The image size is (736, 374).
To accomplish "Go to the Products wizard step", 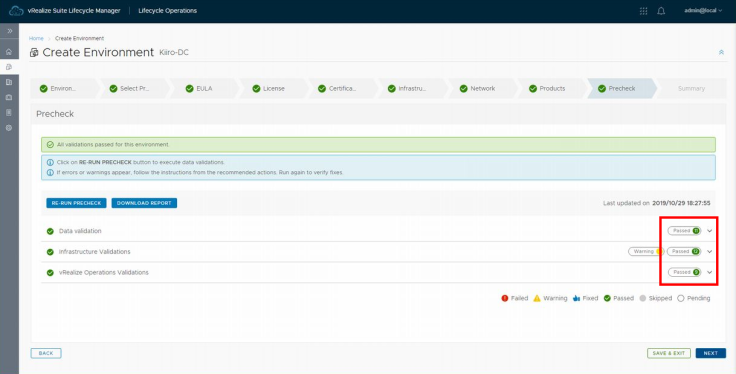I will click(x=551, y=88).
